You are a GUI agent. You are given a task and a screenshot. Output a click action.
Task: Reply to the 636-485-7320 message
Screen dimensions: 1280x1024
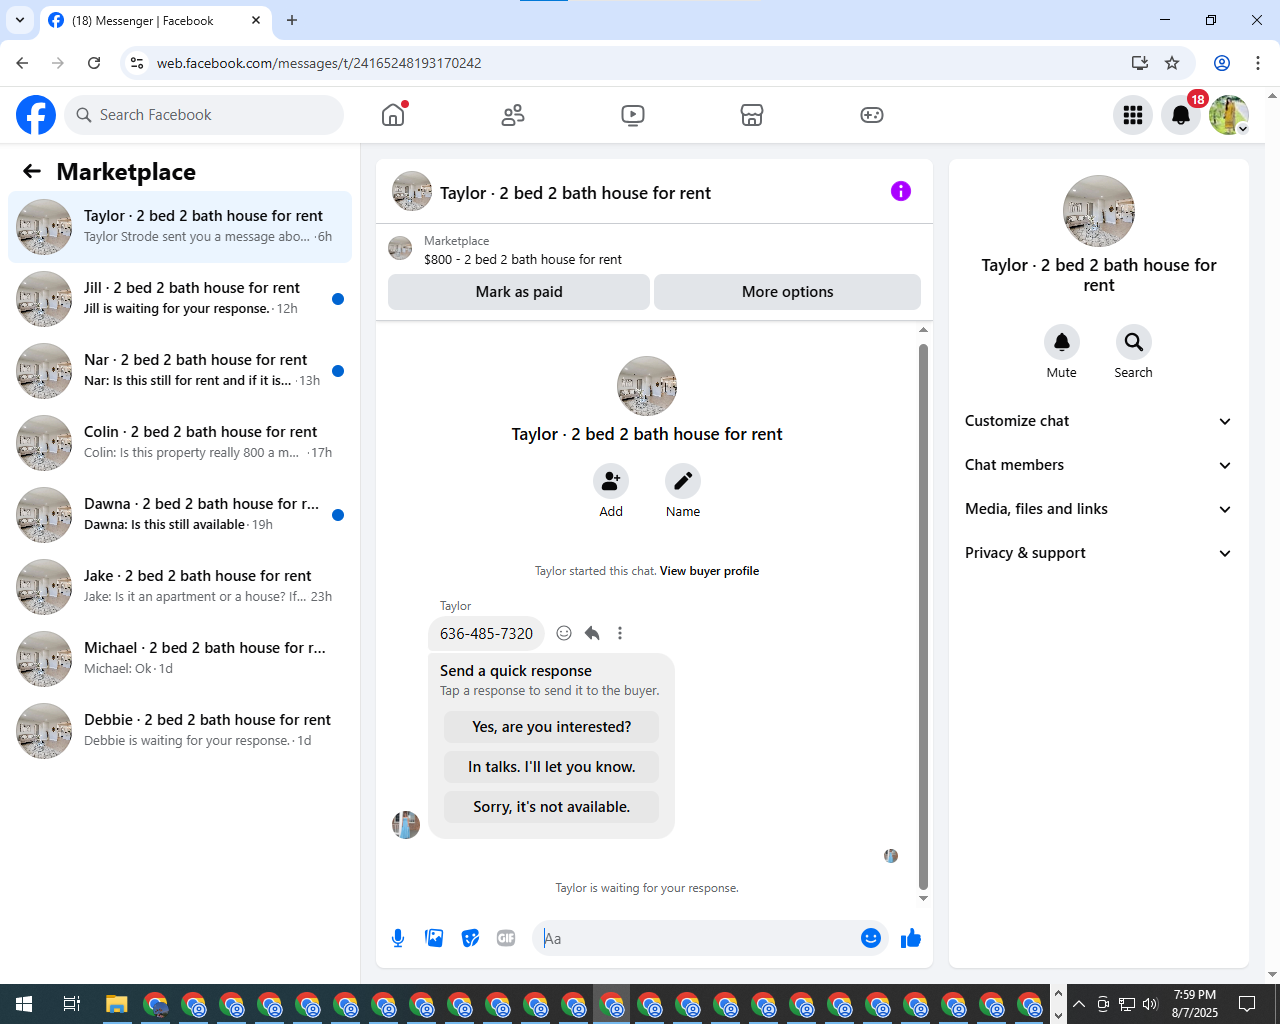tap(592, 633)
